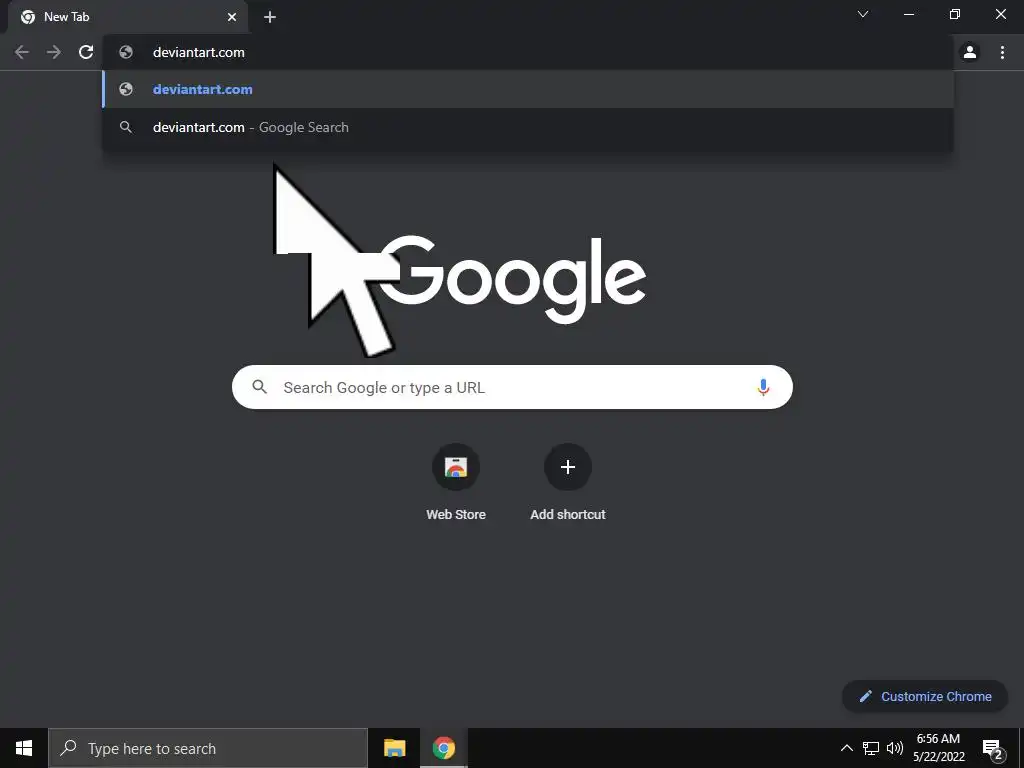The image size is (1024, 768).
Task: Open the Windows Start menu
Action: 24,748
